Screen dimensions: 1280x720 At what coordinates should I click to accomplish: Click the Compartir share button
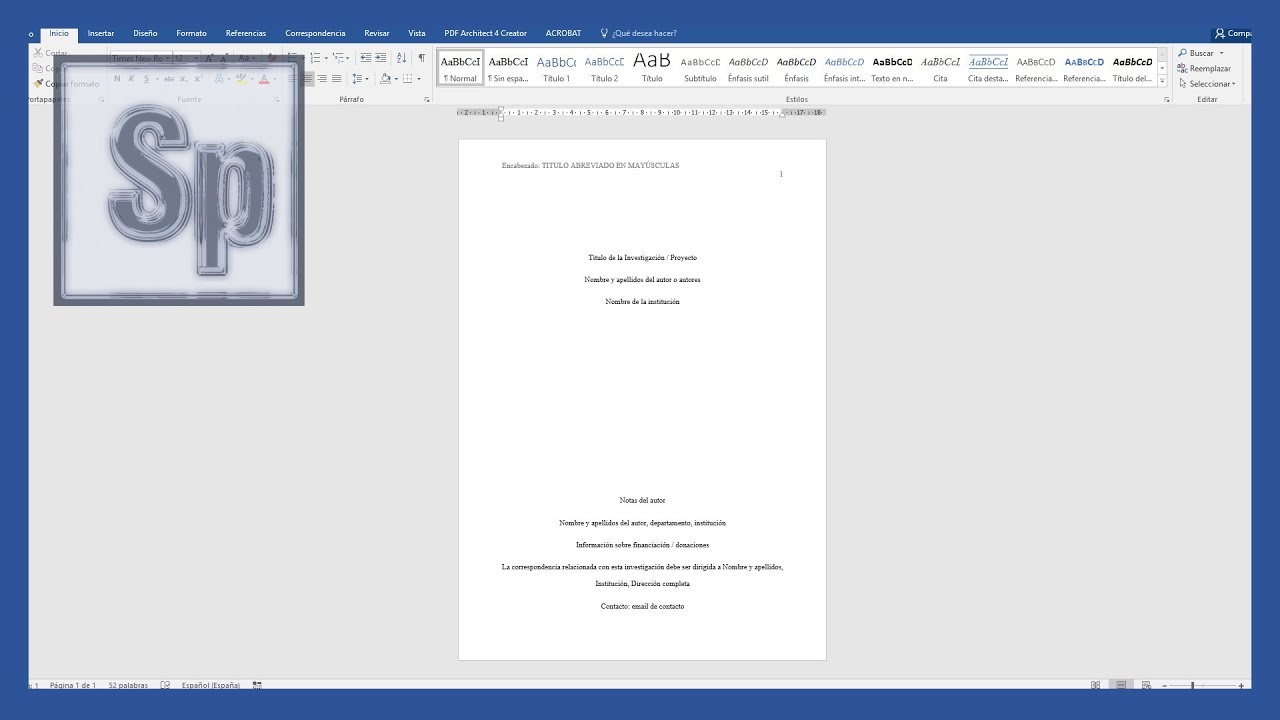tap(1233, 33)
